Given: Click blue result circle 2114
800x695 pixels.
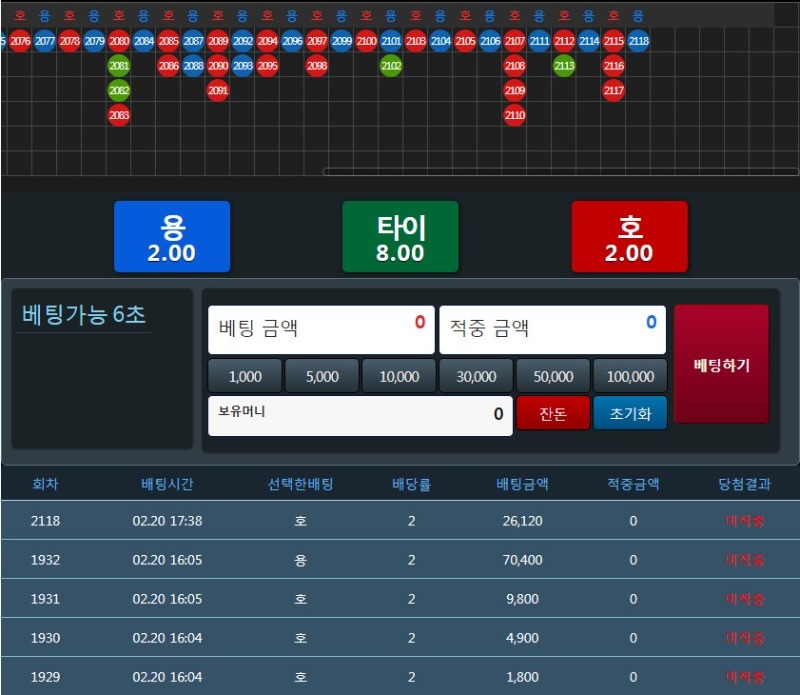Looking at the screenshot, I should point(589,41).
